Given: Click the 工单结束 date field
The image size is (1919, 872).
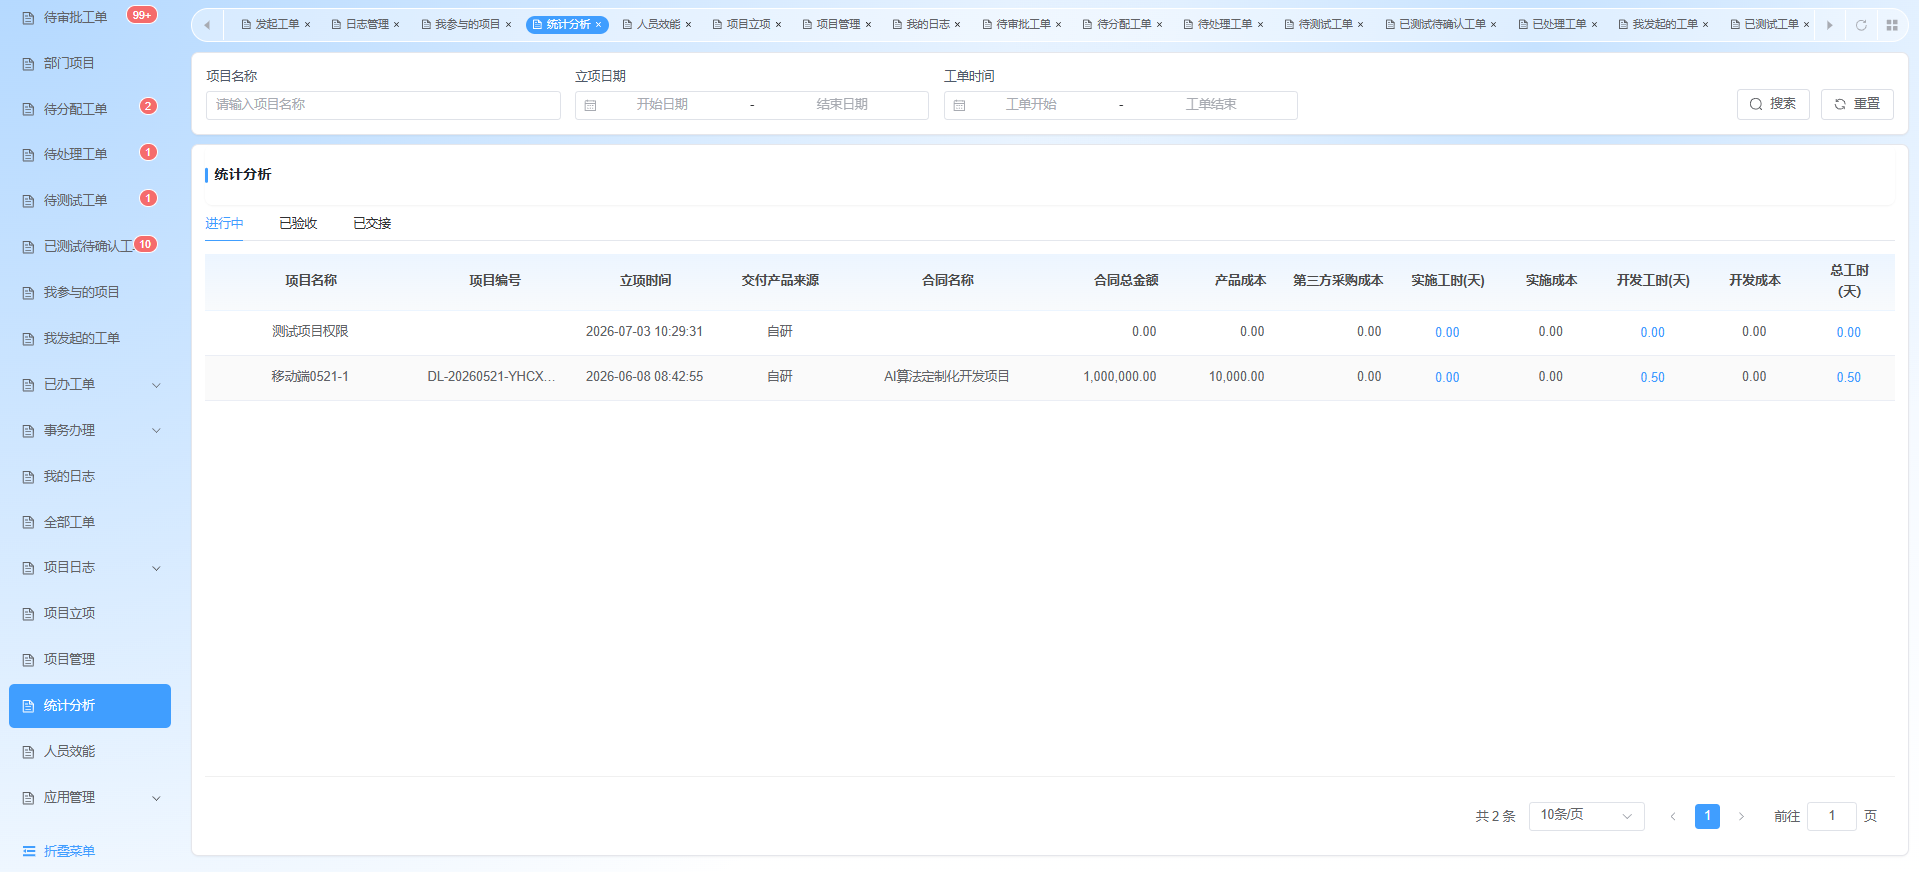Looking at the screenshot, I should point(1211,105).
